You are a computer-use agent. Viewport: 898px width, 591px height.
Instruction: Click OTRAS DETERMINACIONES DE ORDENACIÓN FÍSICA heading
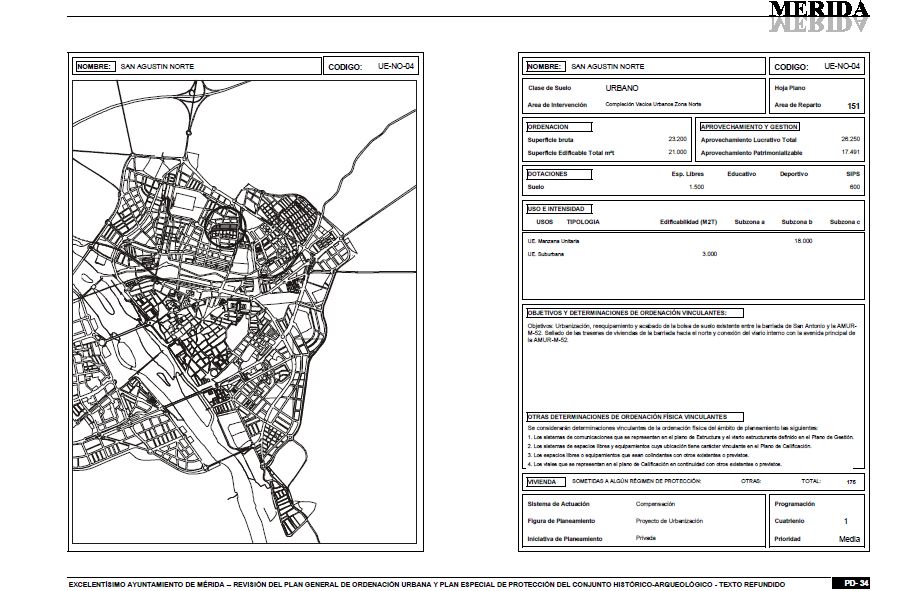pyautogui.click(x=635, y=417)
